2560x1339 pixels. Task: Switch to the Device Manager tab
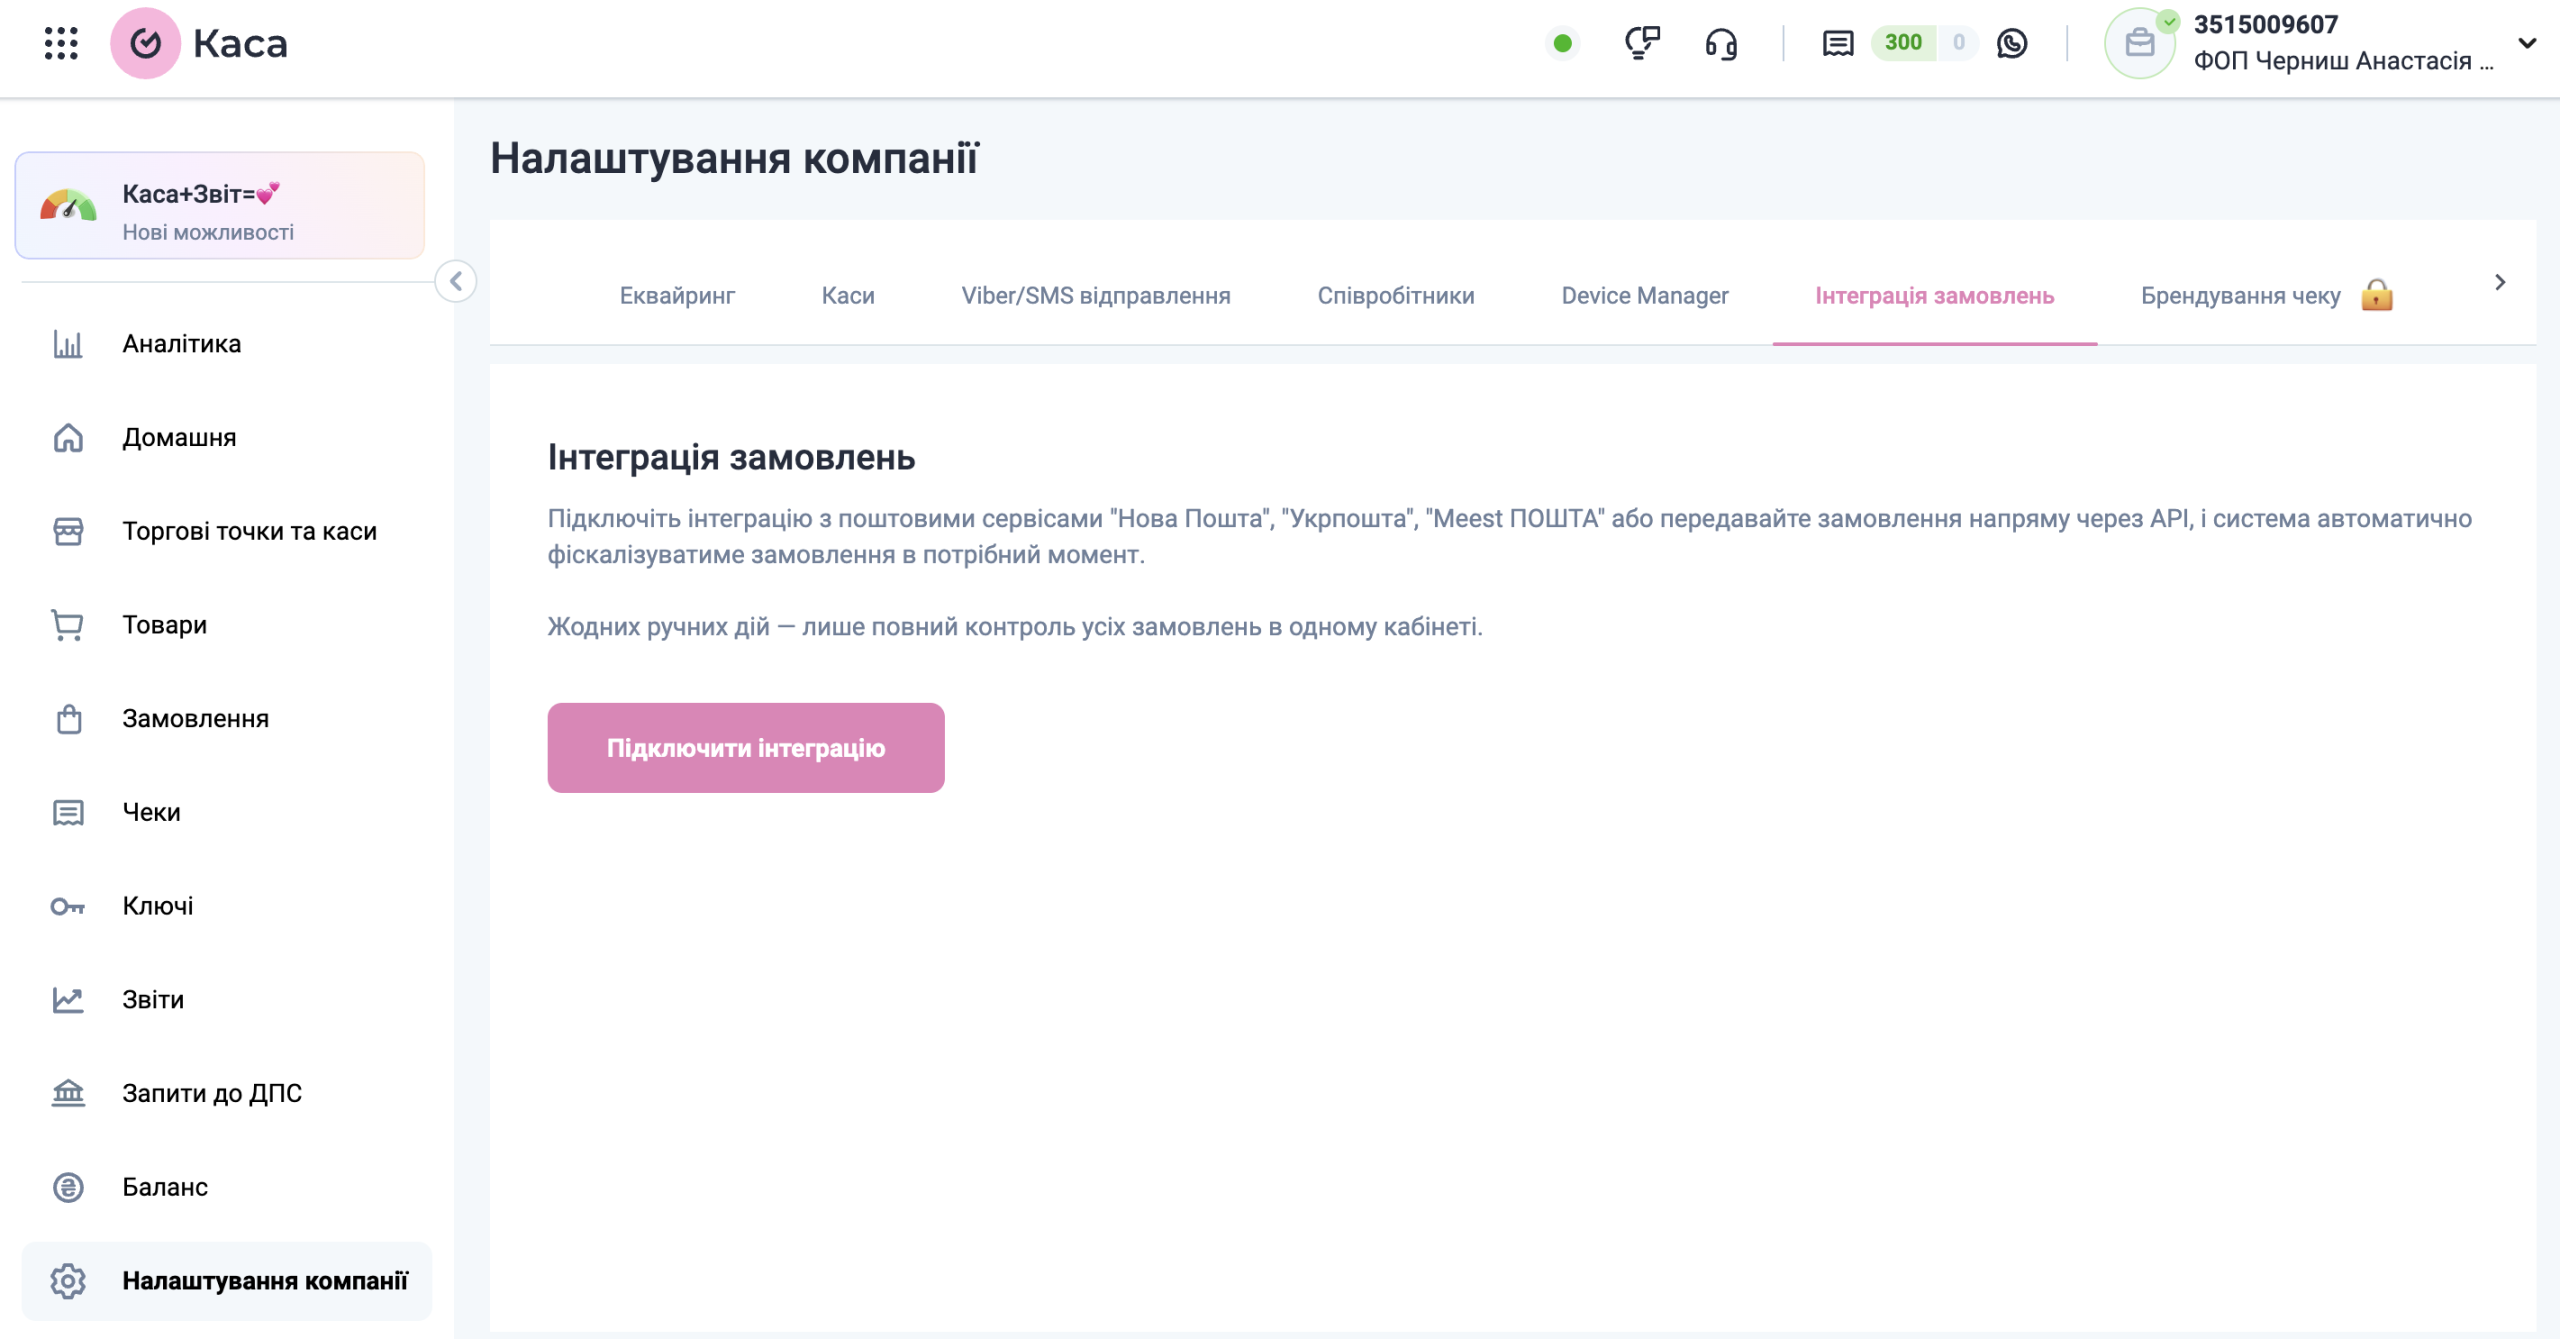point(1644,296)
